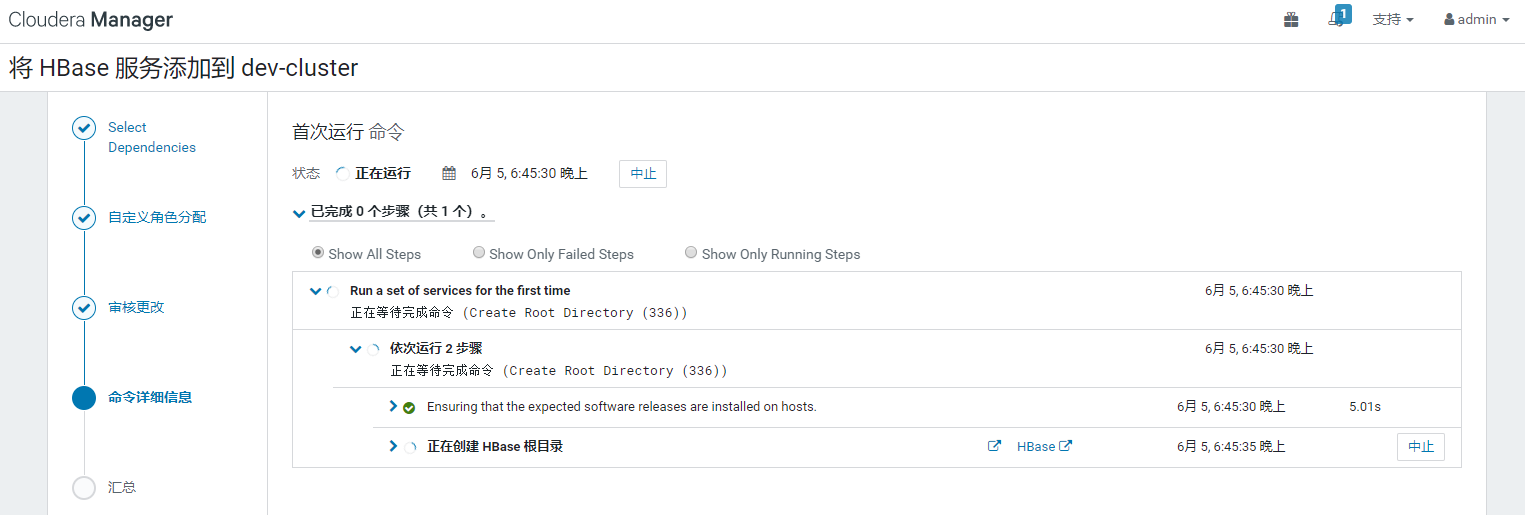The width and height of the screenshot is (1525, 515).
Task: Click the 5.01s duration value
Action: coord(1365,407)
